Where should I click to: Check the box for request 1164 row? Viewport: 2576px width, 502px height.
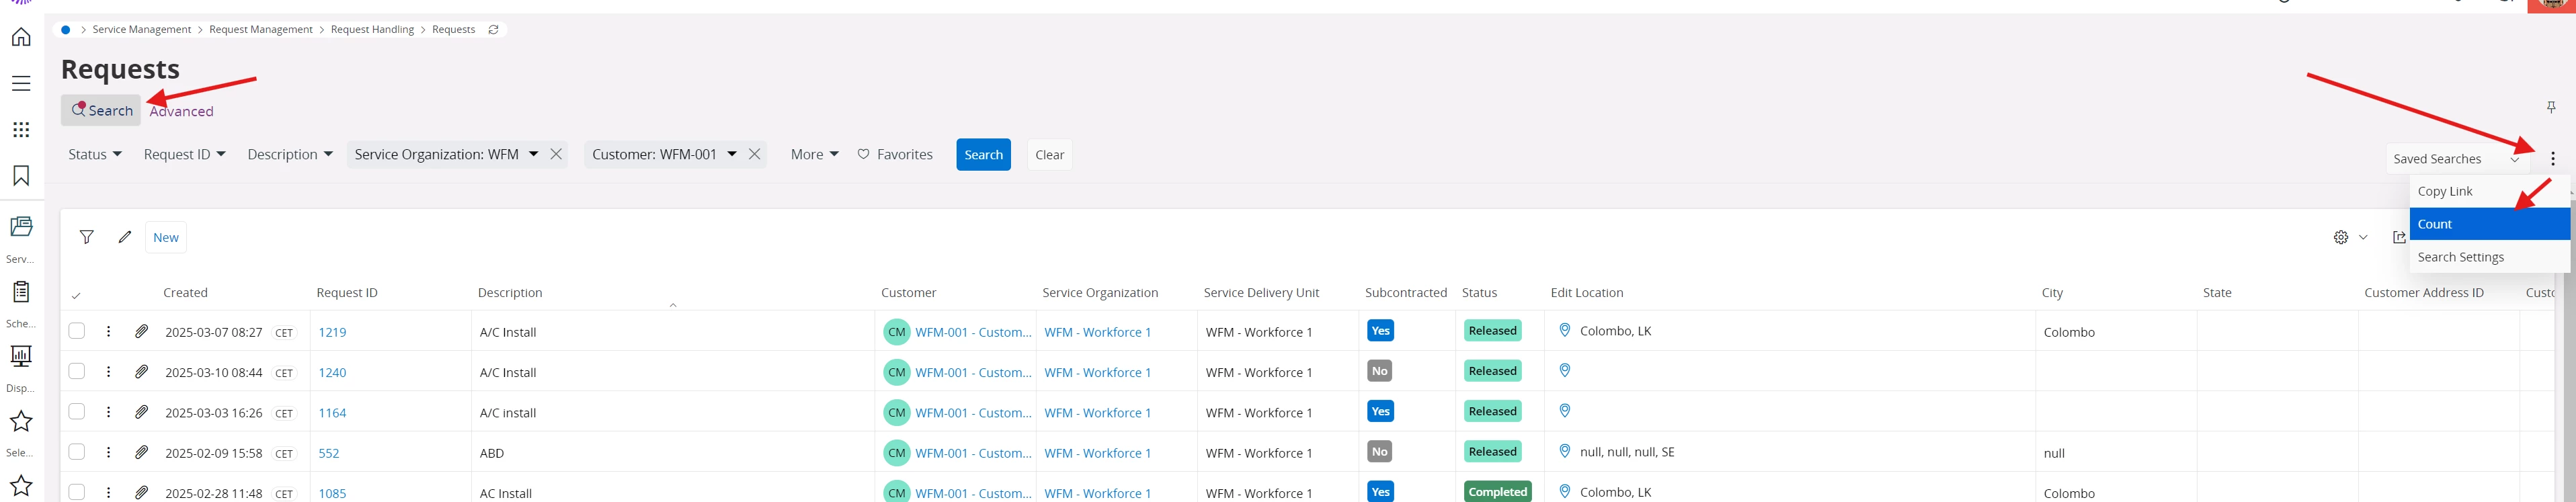[77, 411]
